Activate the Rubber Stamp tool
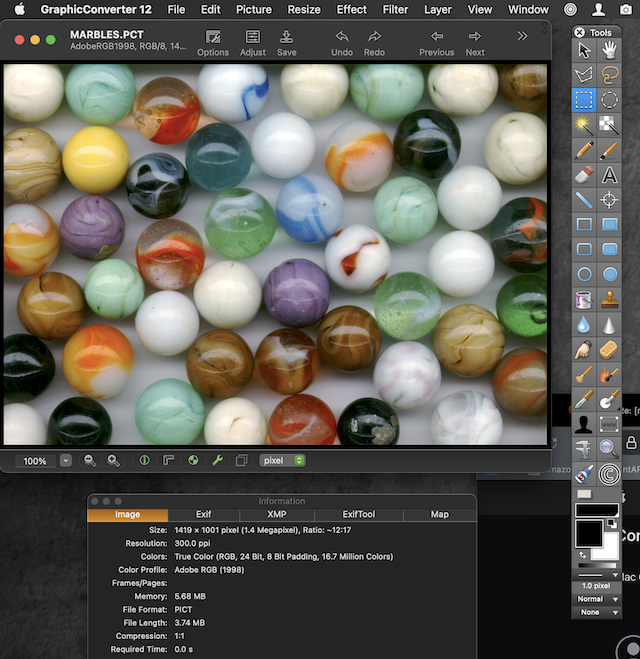 pos(609,300)
